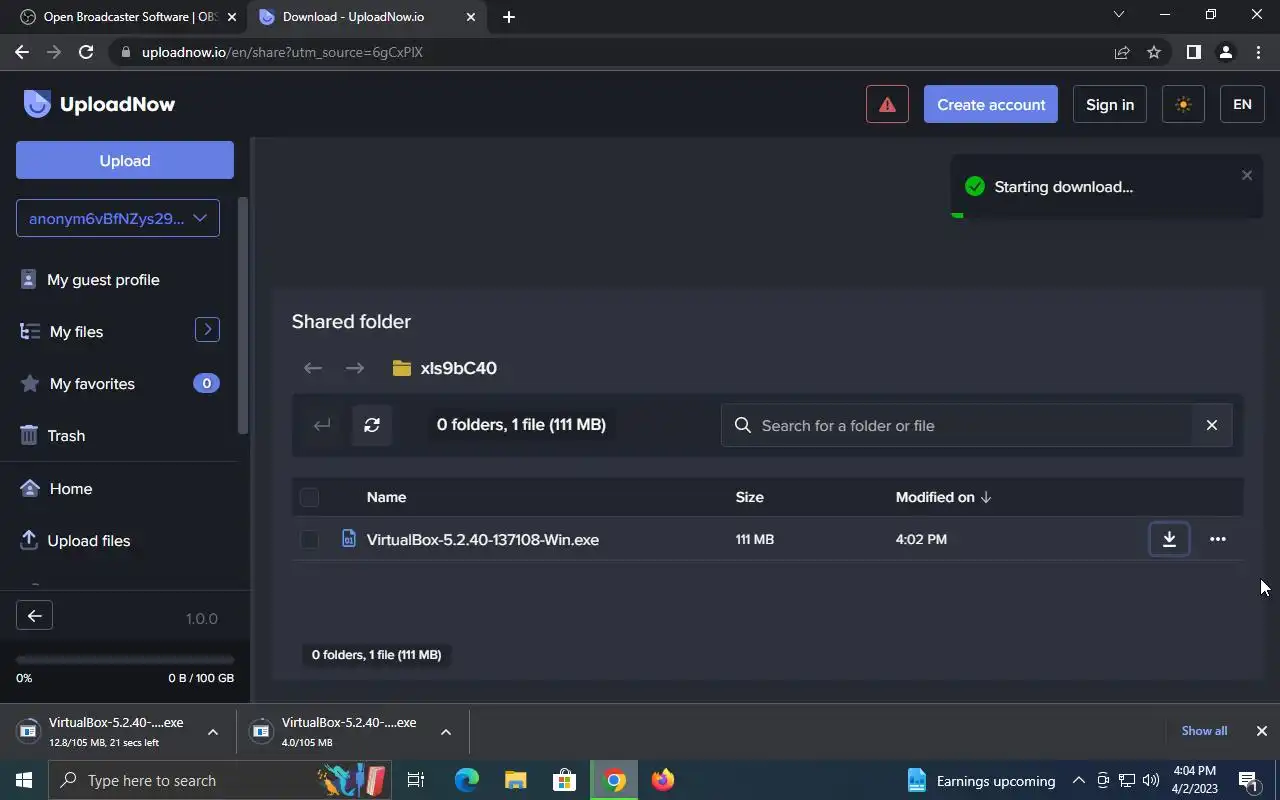This screenshot has width=1280, height=800.
Task: Click share page icon in address bar
Action: coord(1122,52)
